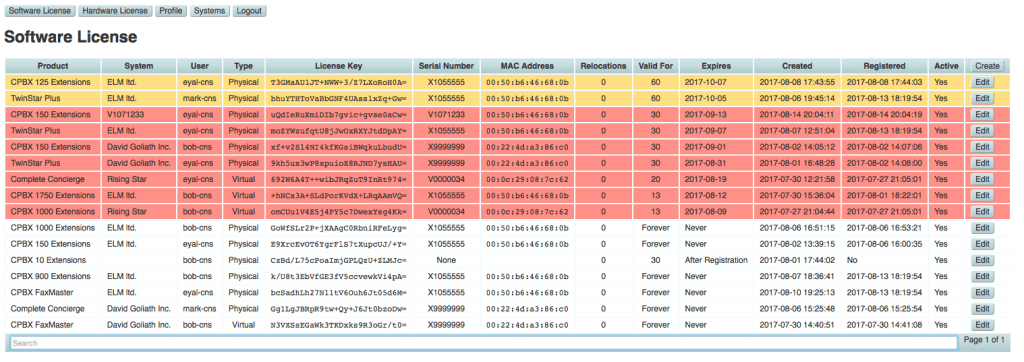This screenshot has width=1024, height=362.
Task: Select license key 'T3GMaAU1JT+NWW+3/Z7LXoRoH0A='
Action: point(338,82)
